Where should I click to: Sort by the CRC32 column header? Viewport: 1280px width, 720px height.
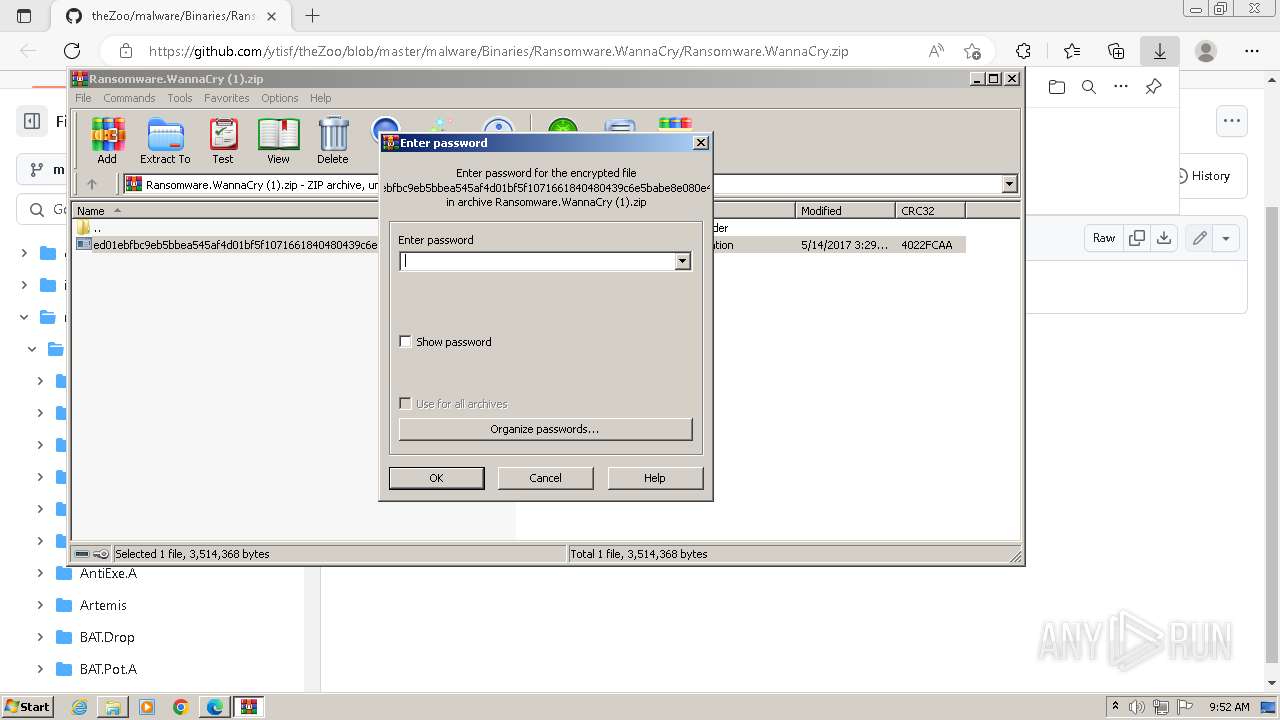[930, 211]
